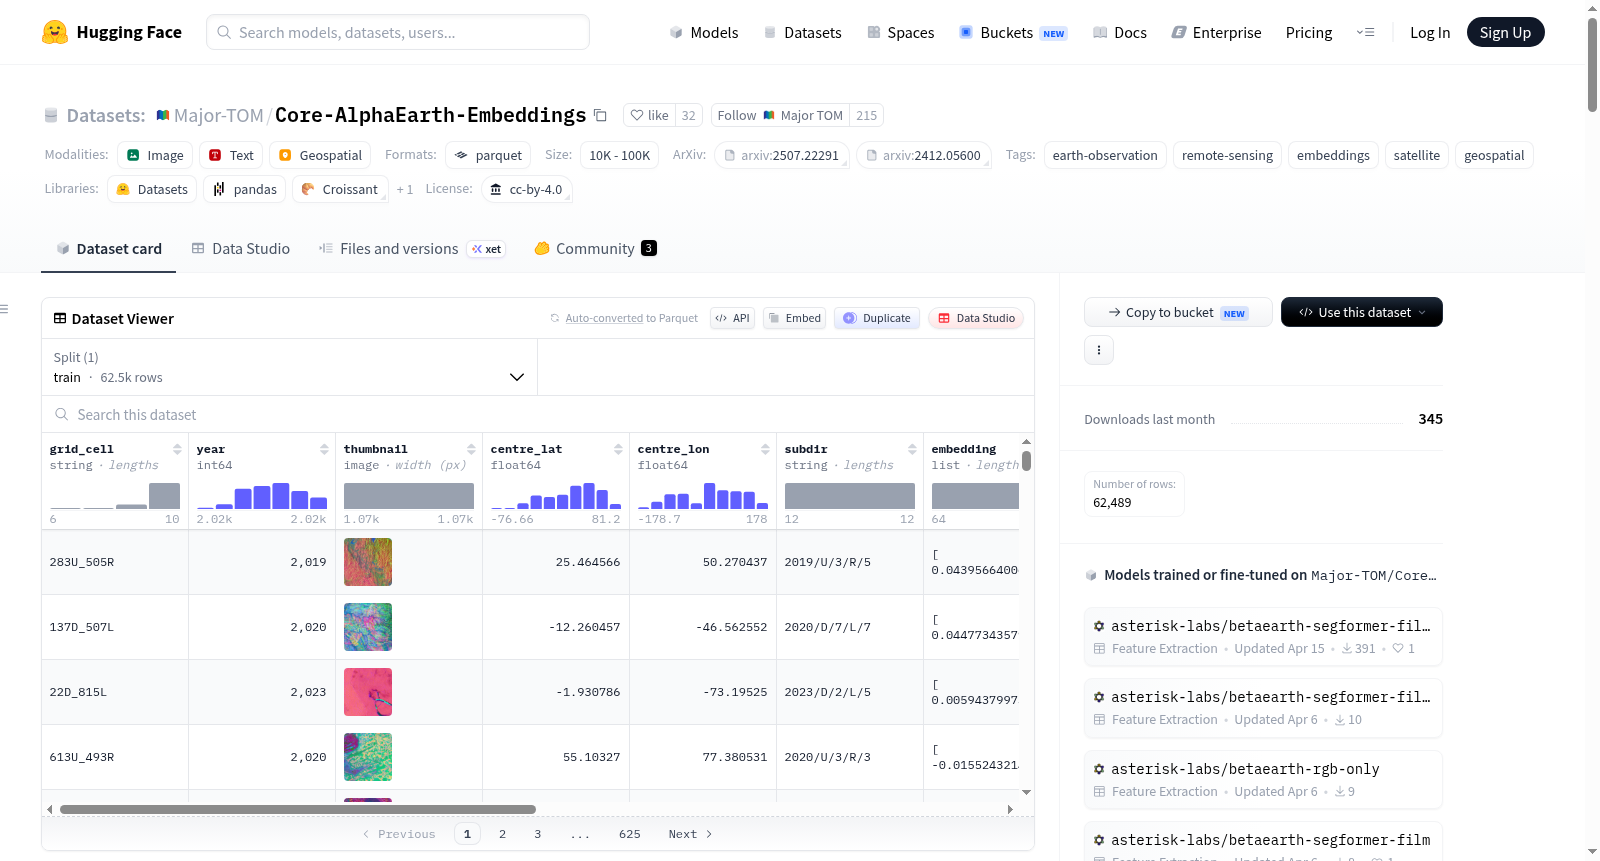Click the Major-TOM organization avatar icon
The width and height of the screenshot is (1600, 861).
coord(162,115)
